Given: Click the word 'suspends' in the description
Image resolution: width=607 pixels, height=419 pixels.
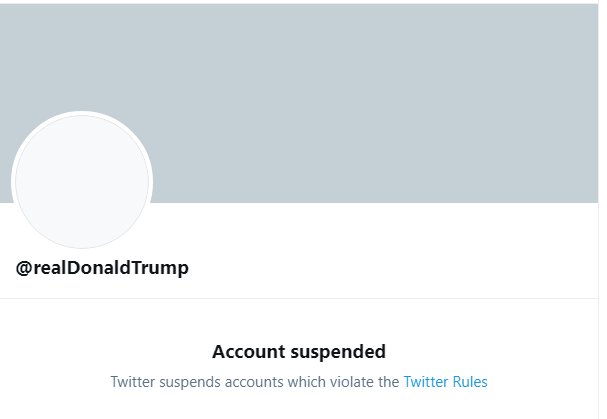Looking at the screenshot, I should pos(190,383).
